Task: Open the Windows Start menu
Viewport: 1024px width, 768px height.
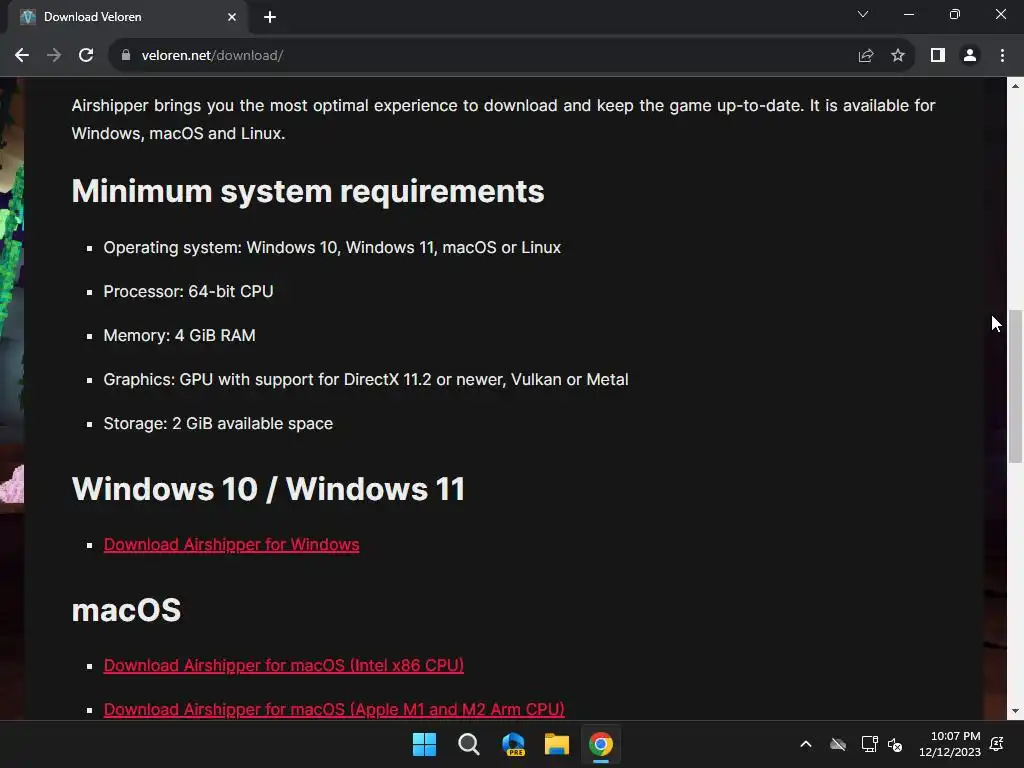Action: click(x=424, y=744)
